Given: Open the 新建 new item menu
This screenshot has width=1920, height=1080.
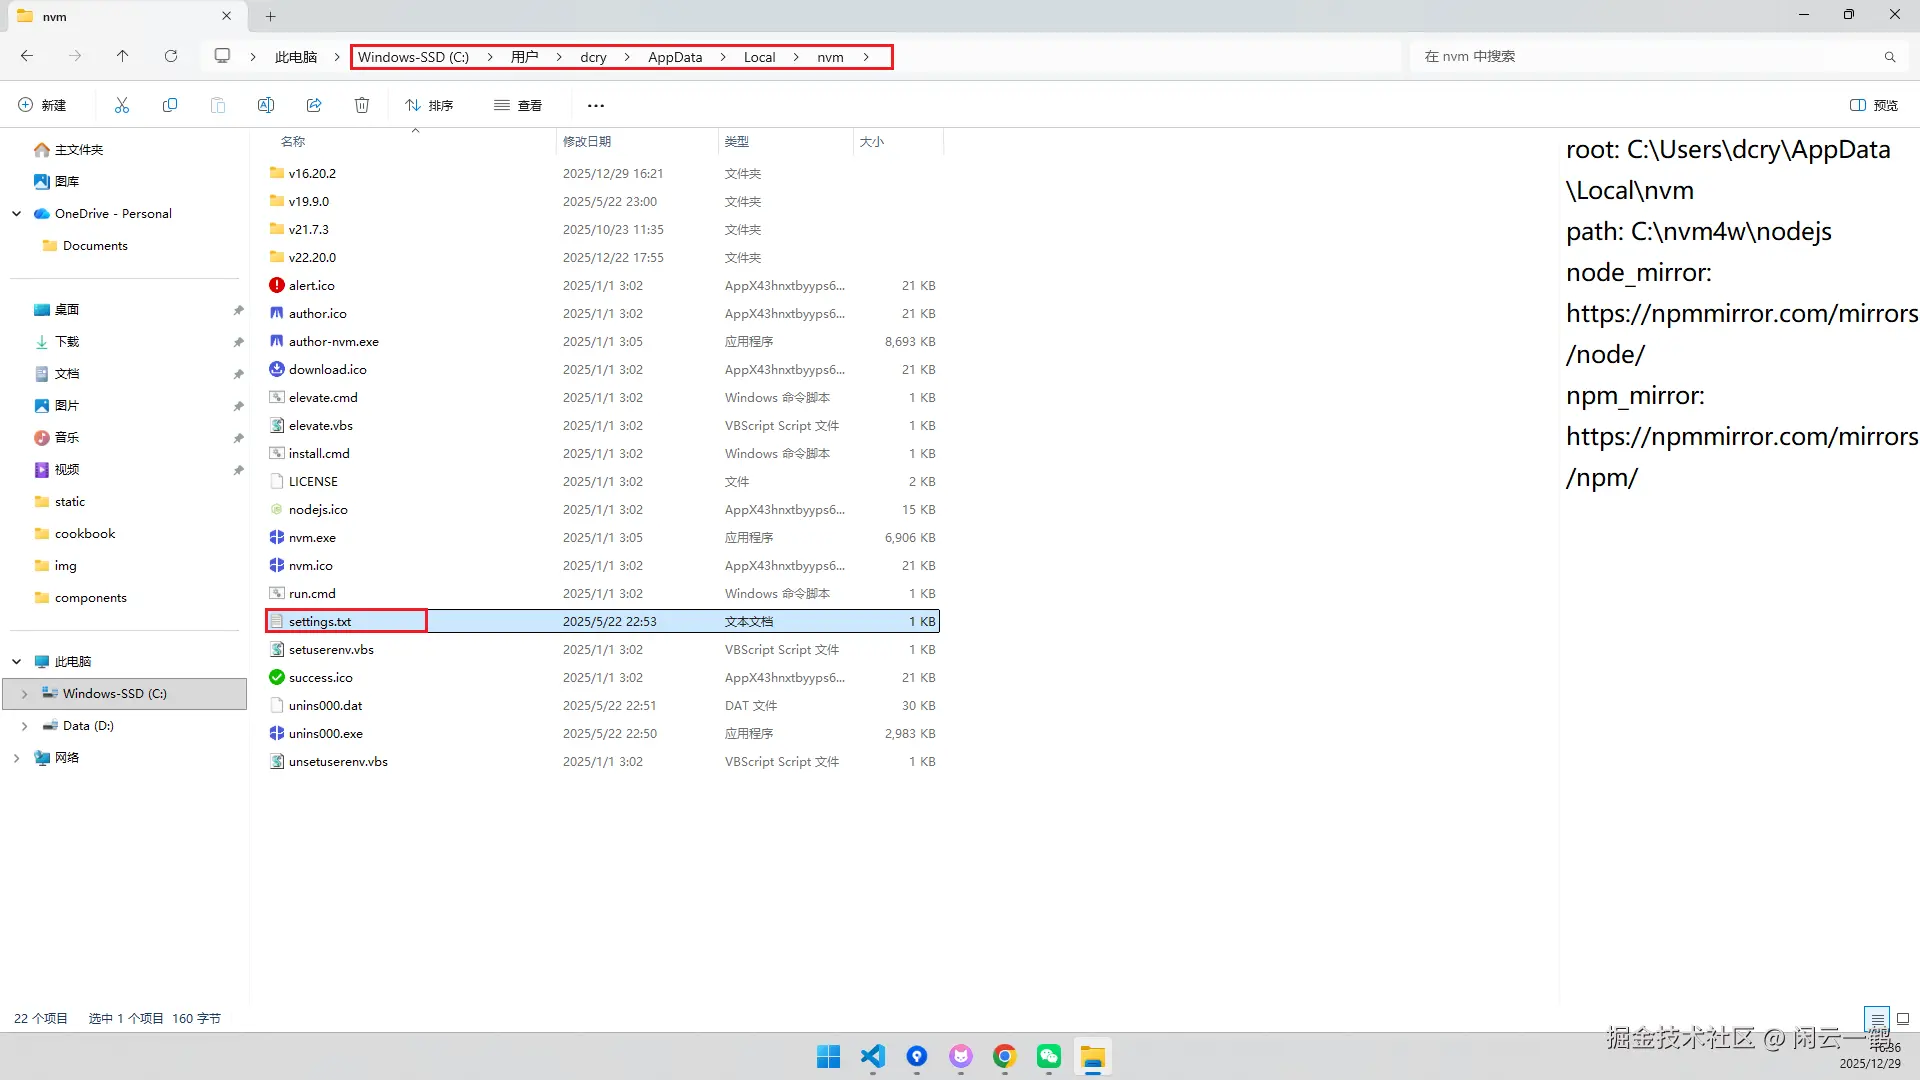Looking at the screenshot, I should point(42,105).
